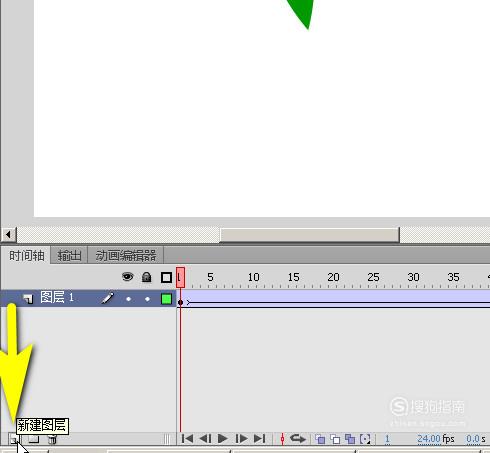
Task: Switch to the 时间轴 tab
Action: point(26,256)
